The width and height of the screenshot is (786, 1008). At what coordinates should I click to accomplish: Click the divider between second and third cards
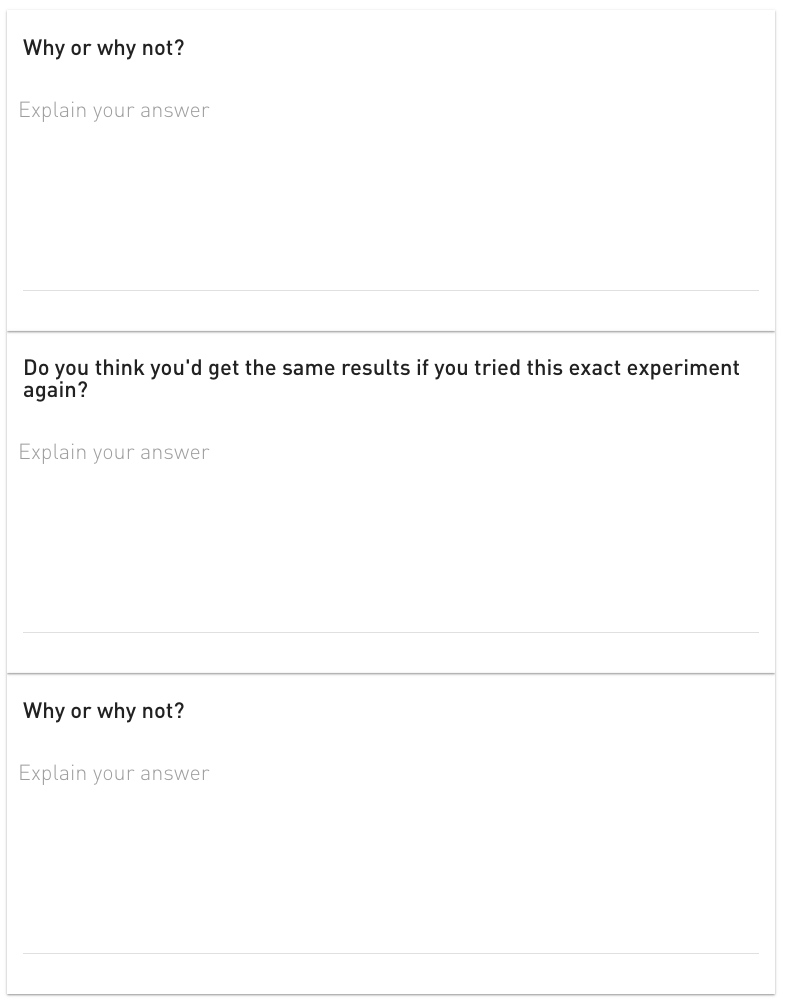click(x=391, y=674)
